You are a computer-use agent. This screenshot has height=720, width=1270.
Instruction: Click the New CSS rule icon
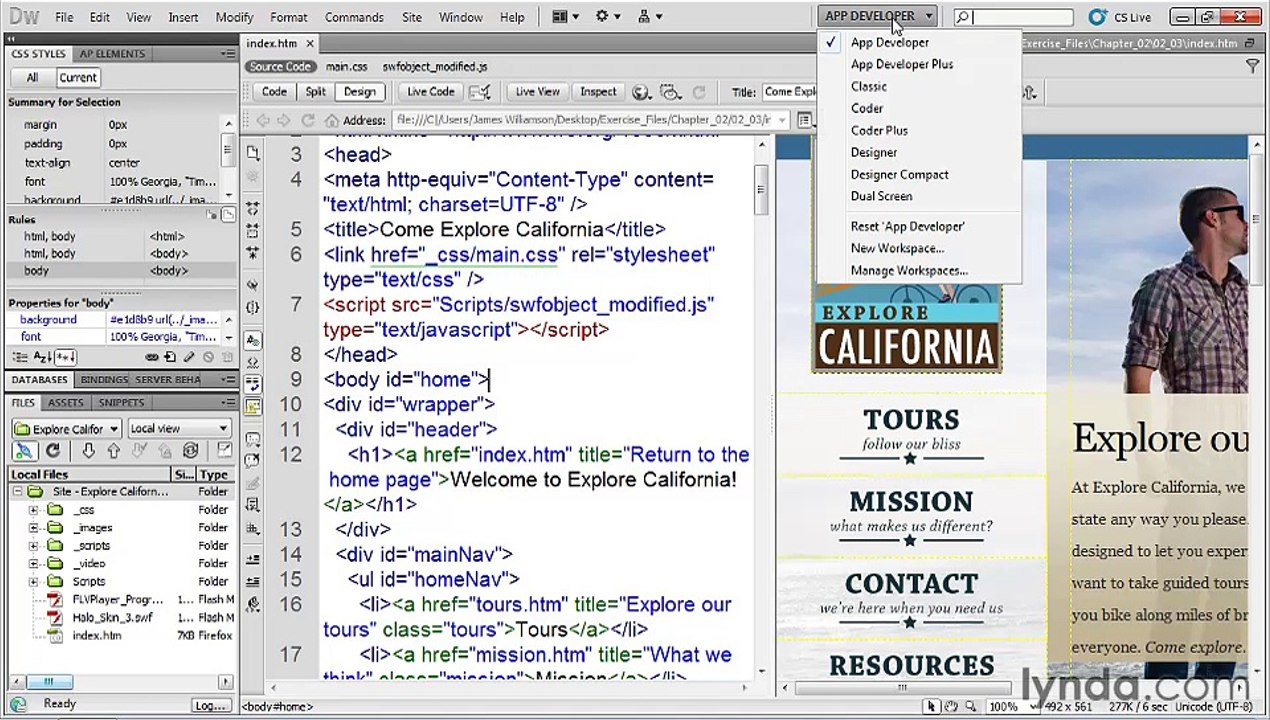[170, 357]
